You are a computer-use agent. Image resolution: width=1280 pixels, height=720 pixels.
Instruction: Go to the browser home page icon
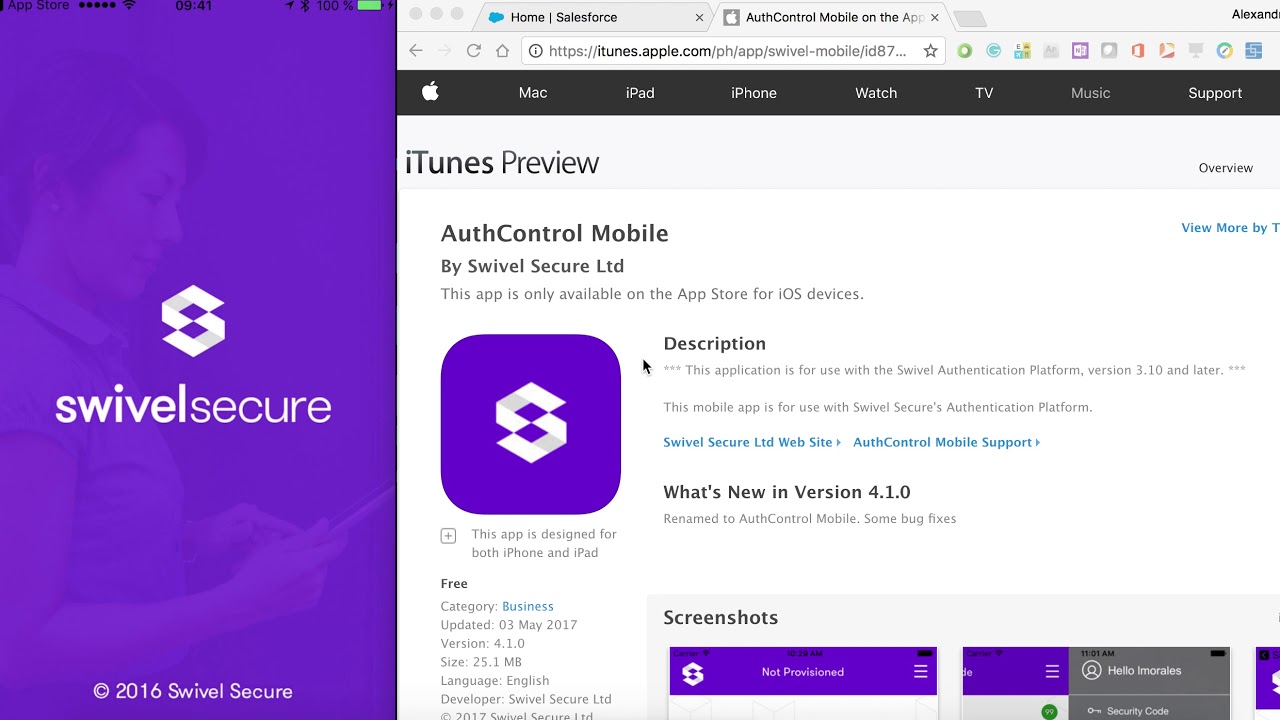(x=503, y=51)
